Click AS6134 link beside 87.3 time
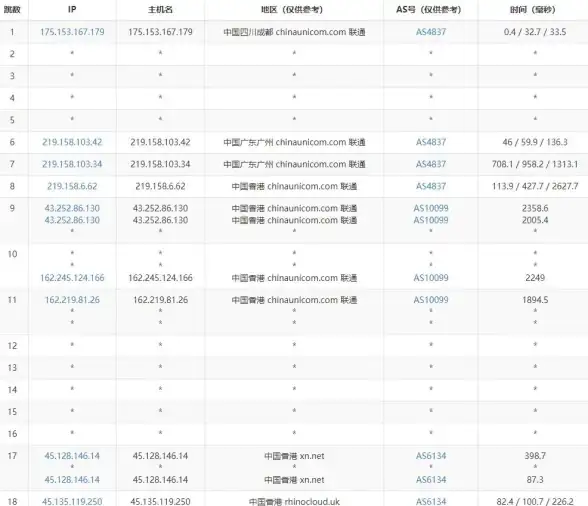 pyautogui.click(x=431, y=480)
